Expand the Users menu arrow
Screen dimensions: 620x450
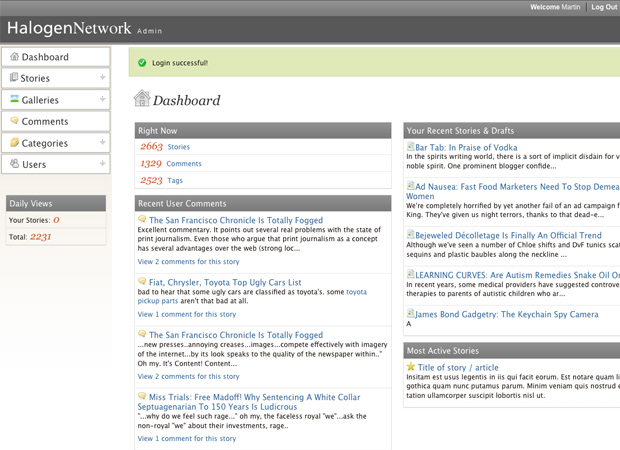[102, 163]
